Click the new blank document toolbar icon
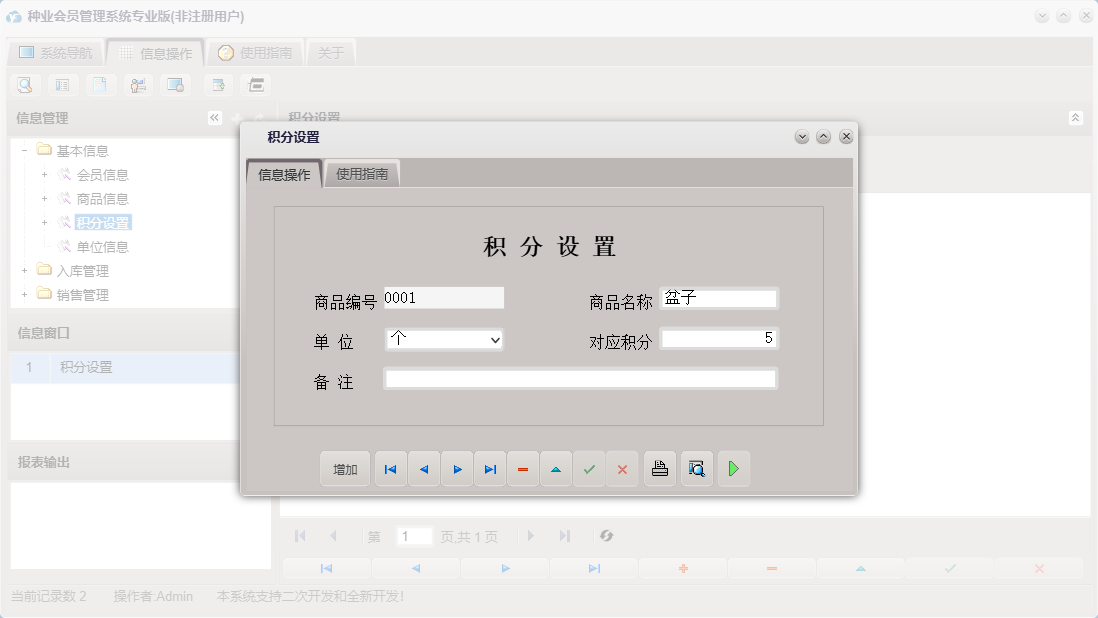The width and height of the screenshot is (1098, 618). click(x=101, y=85)
